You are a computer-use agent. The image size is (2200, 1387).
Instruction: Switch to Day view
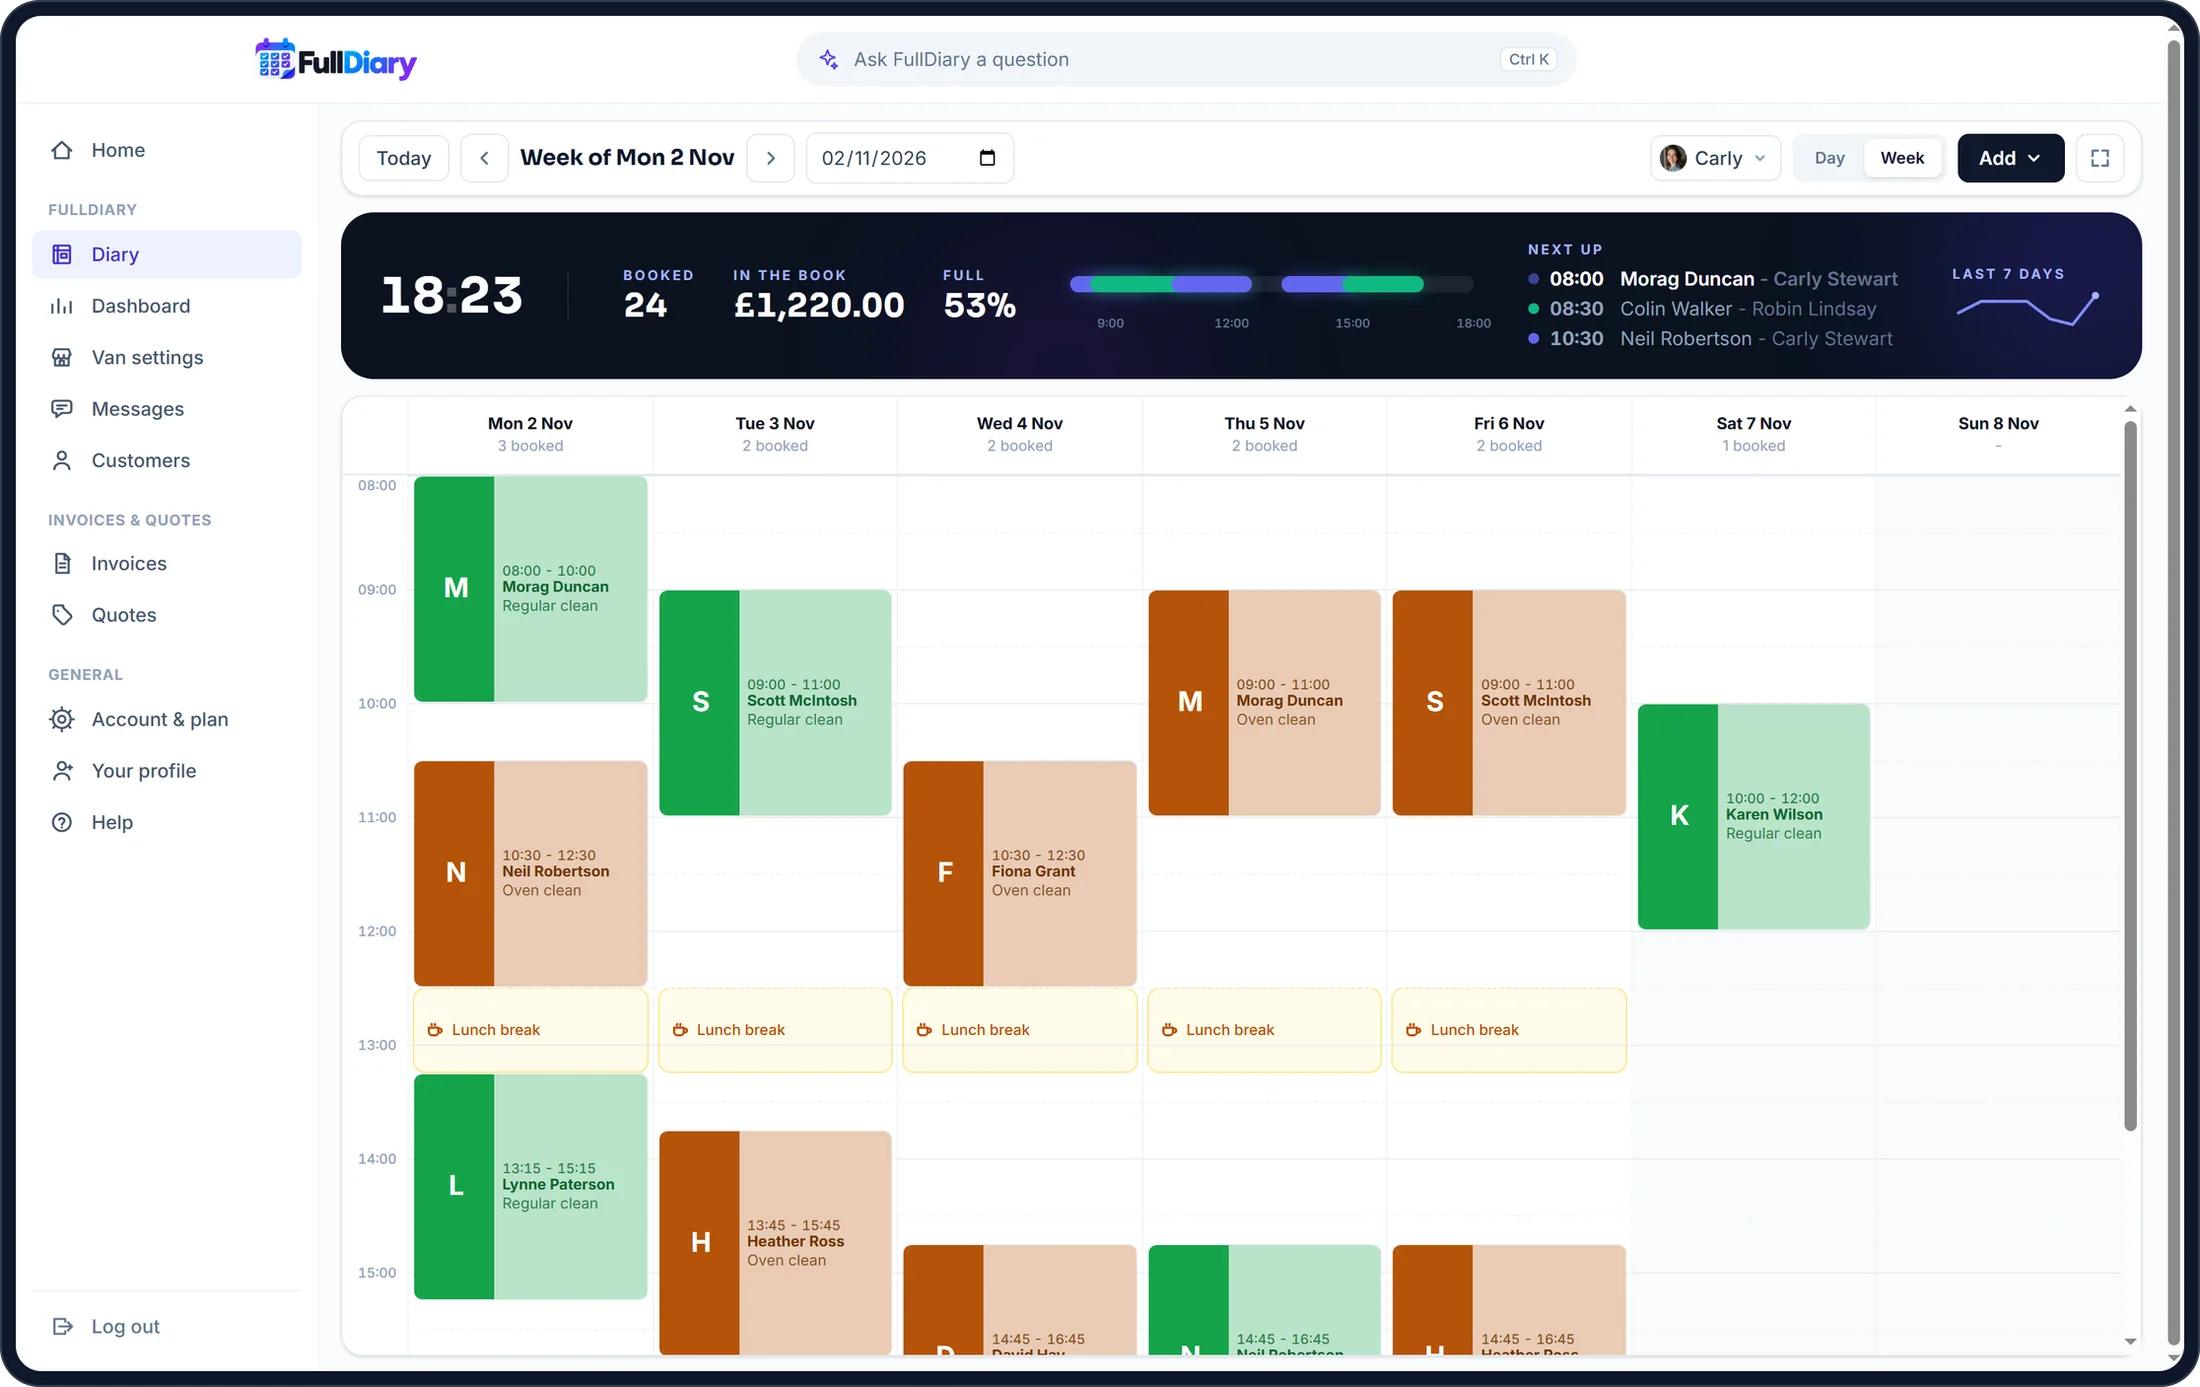tap(1829, 158)
